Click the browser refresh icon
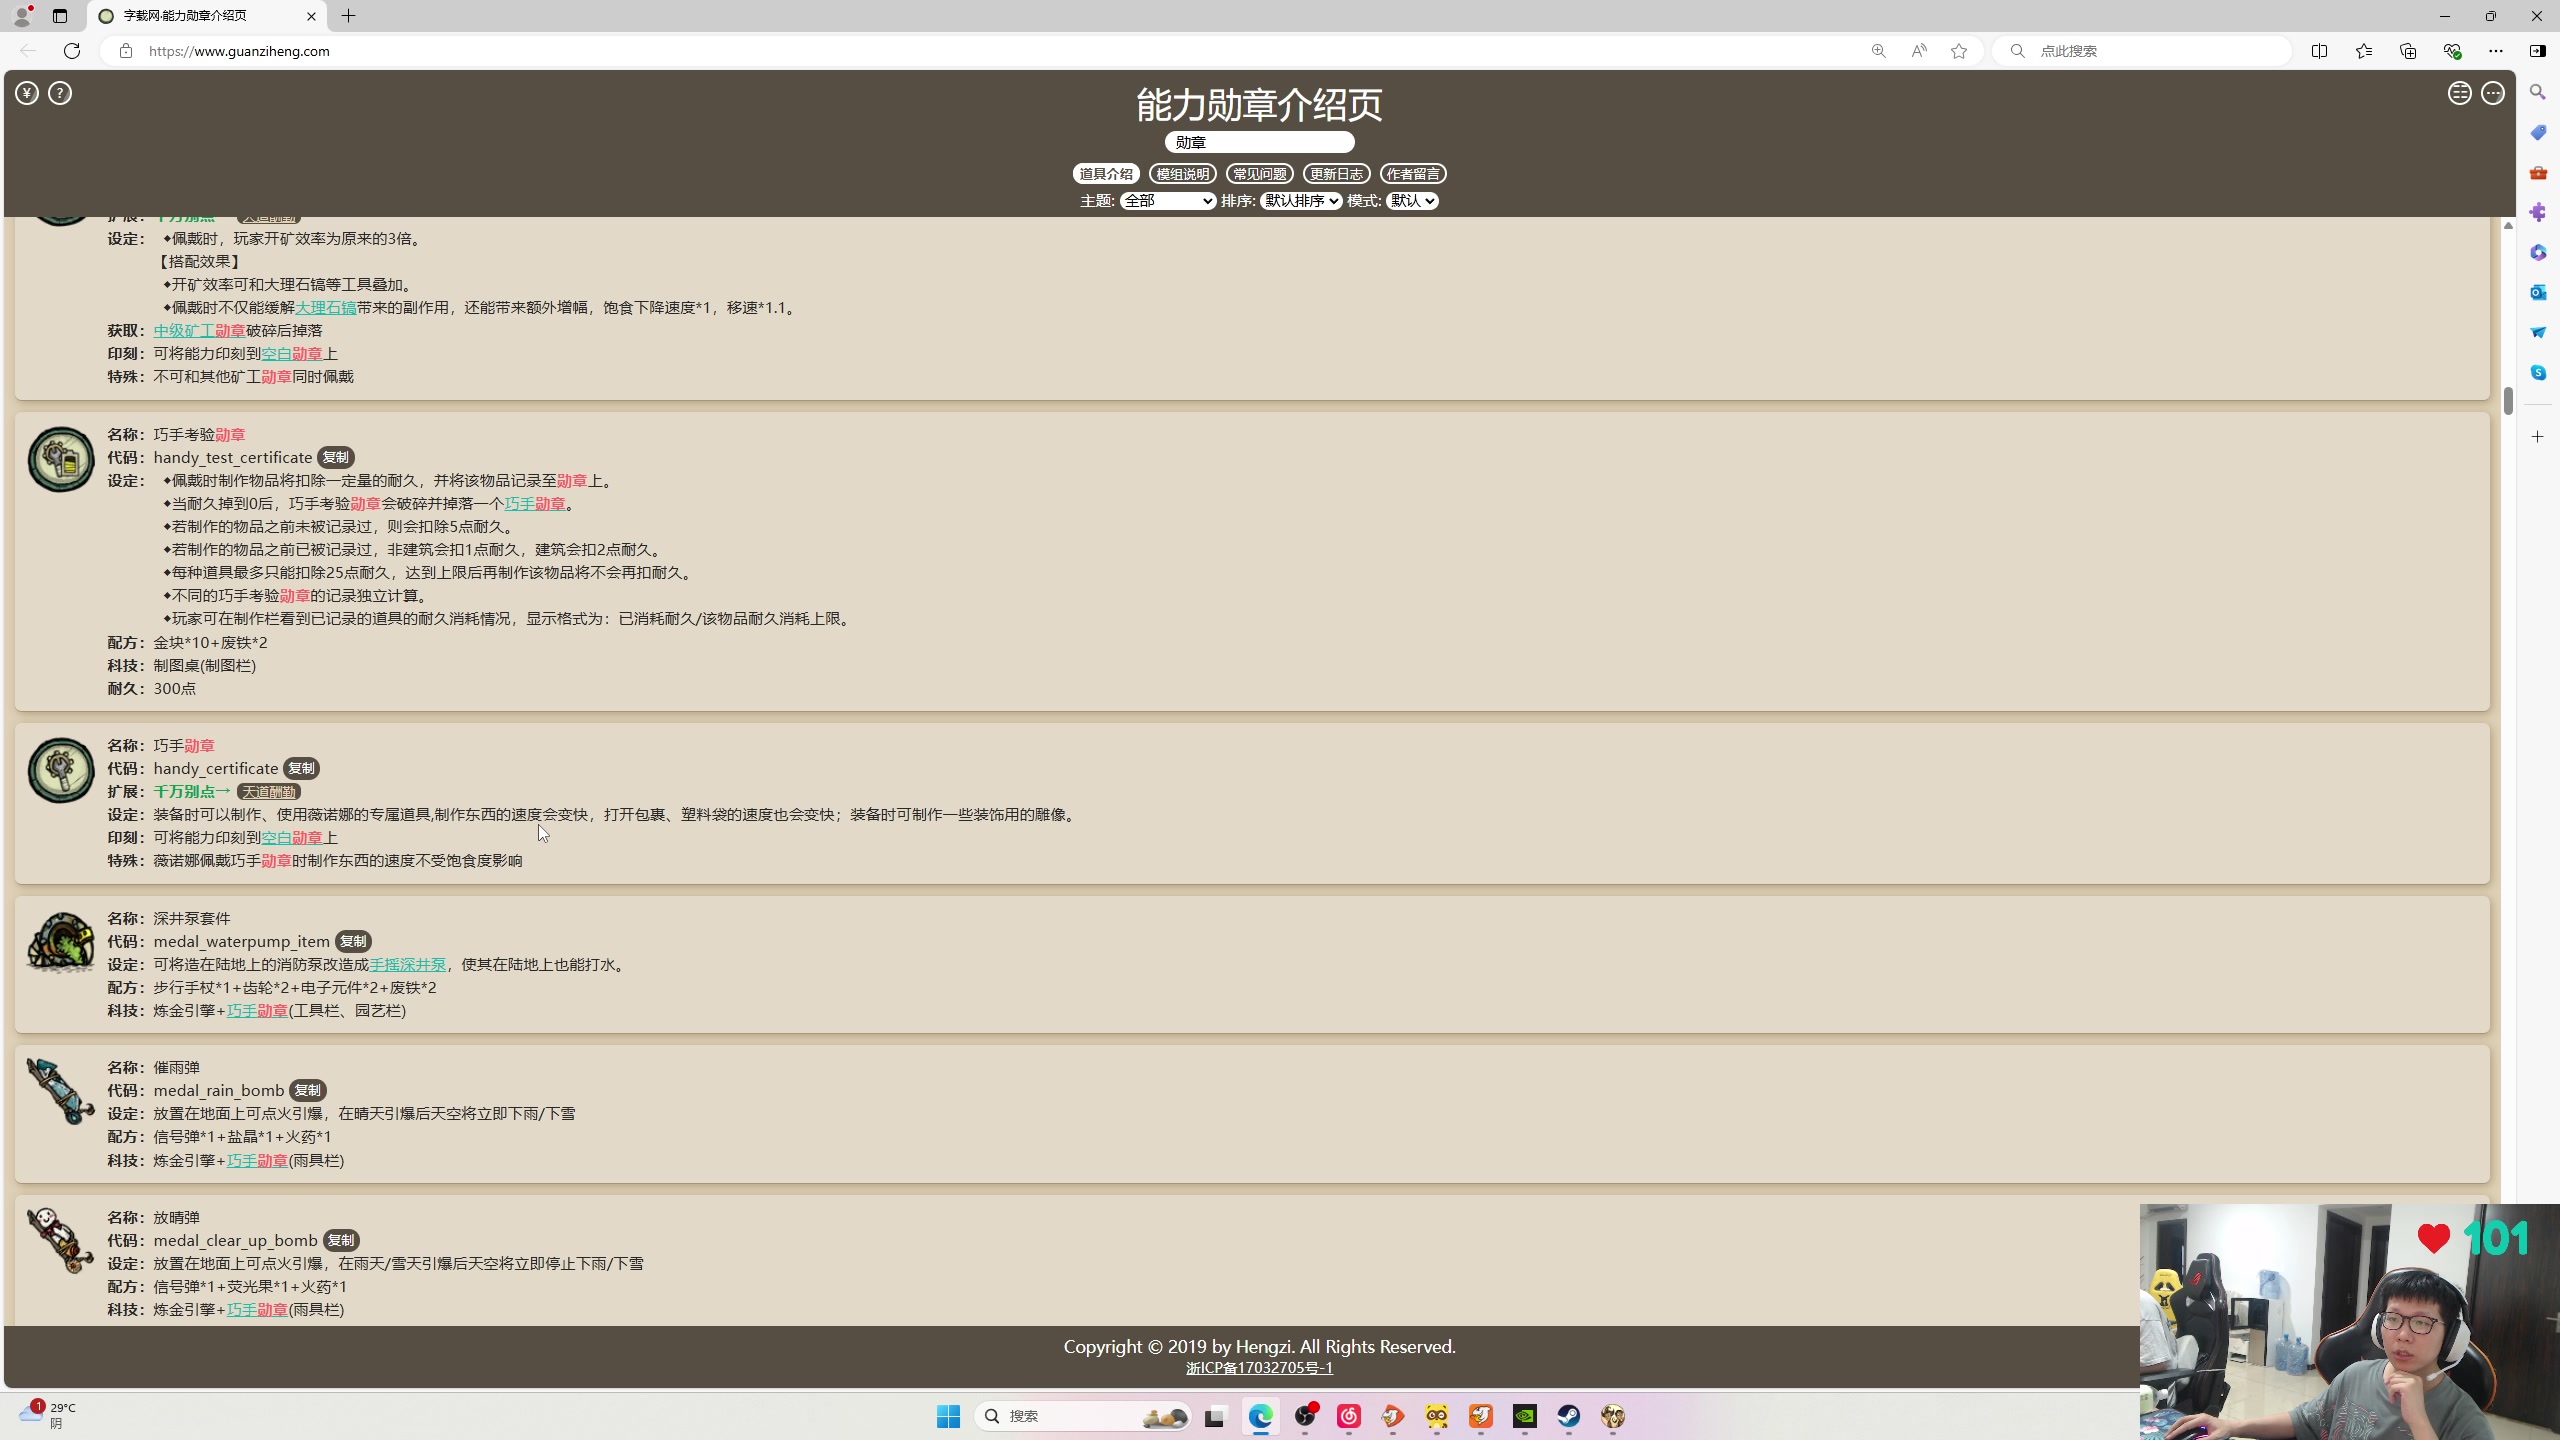The height and width of the screenshot is (1440, 2560). [x=72, y=51]
